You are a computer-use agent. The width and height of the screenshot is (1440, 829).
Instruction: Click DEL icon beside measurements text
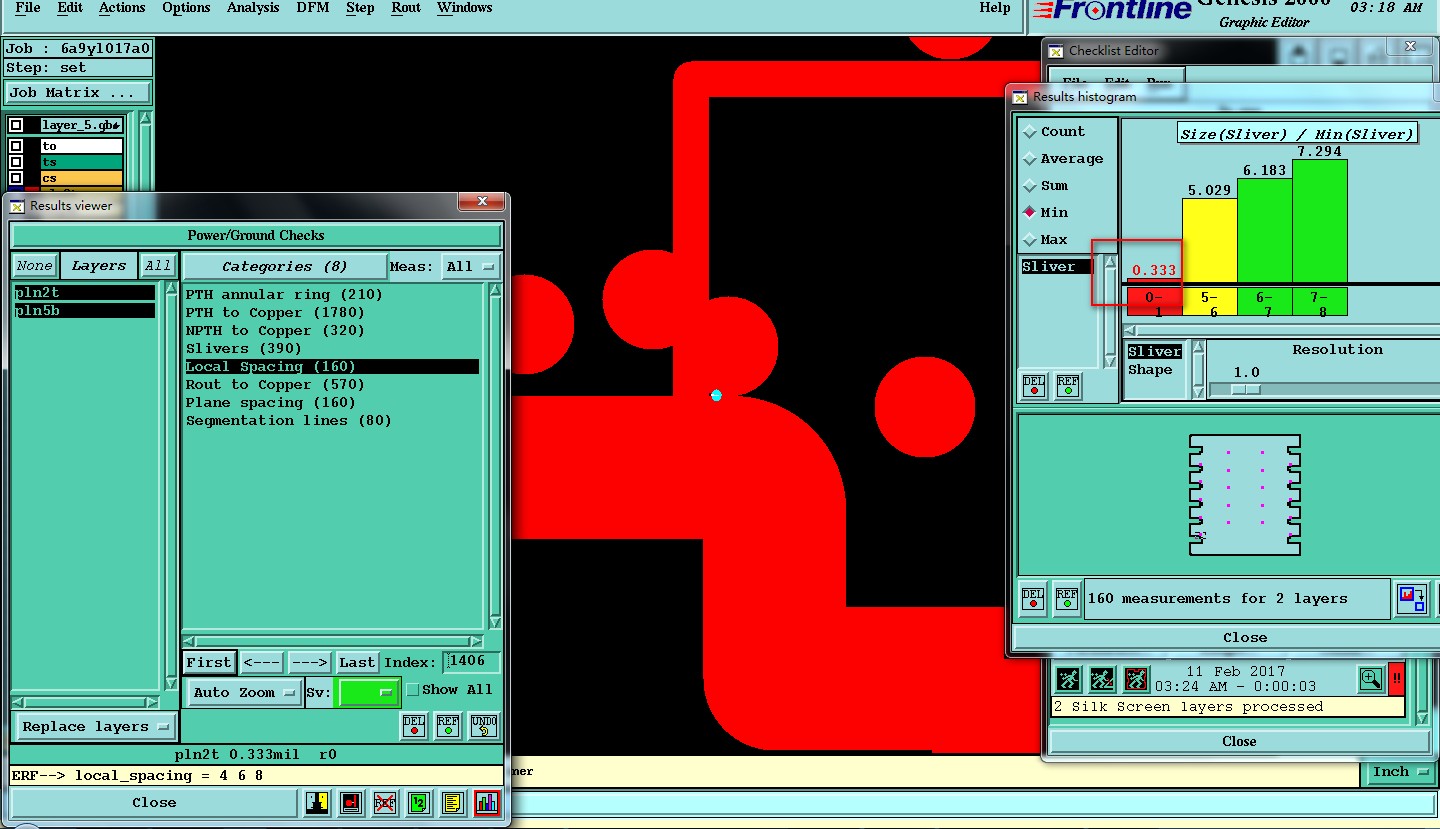click(x=1033, y=598)
